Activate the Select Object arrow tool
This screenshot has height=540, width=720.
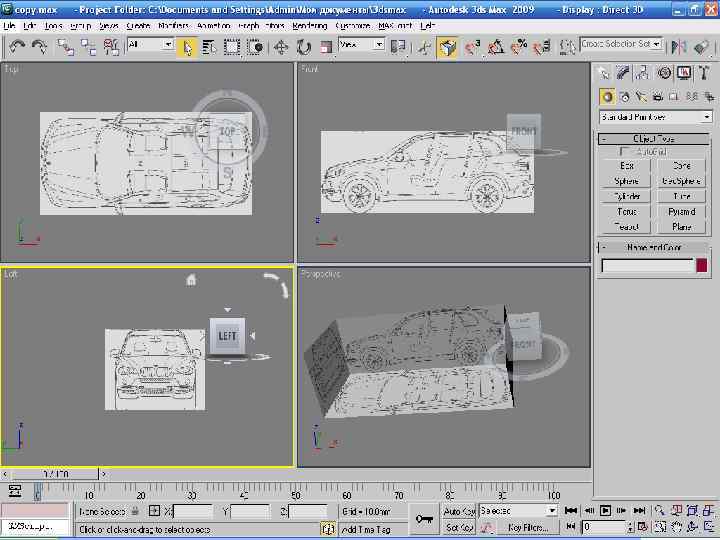point(187,46)
